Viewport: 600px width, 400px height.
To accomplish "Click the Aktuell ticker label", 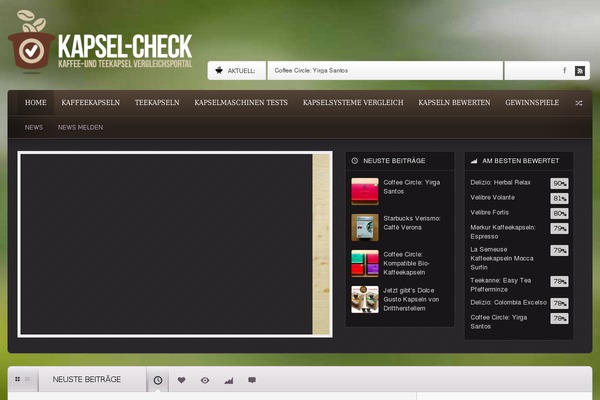I will coord(241,71).
